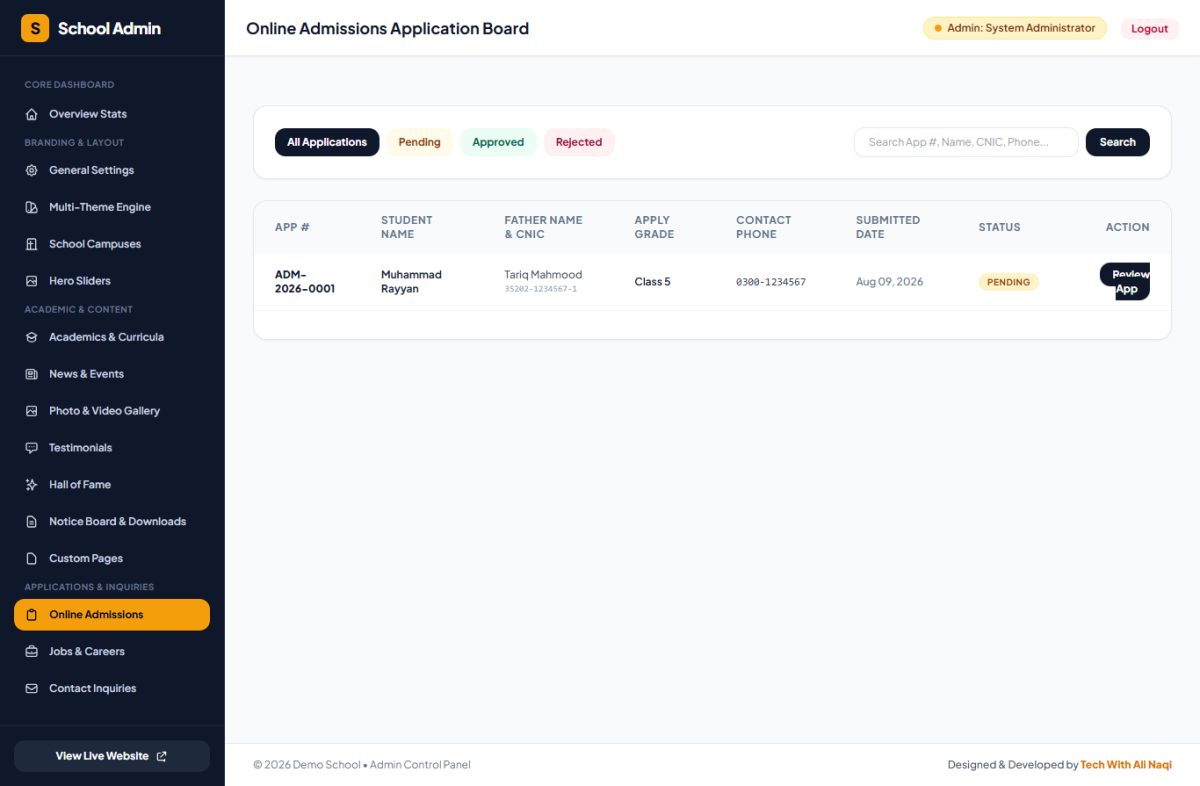
Task: Click the Multi-Theme Engine icon
Action: point(31,207)
